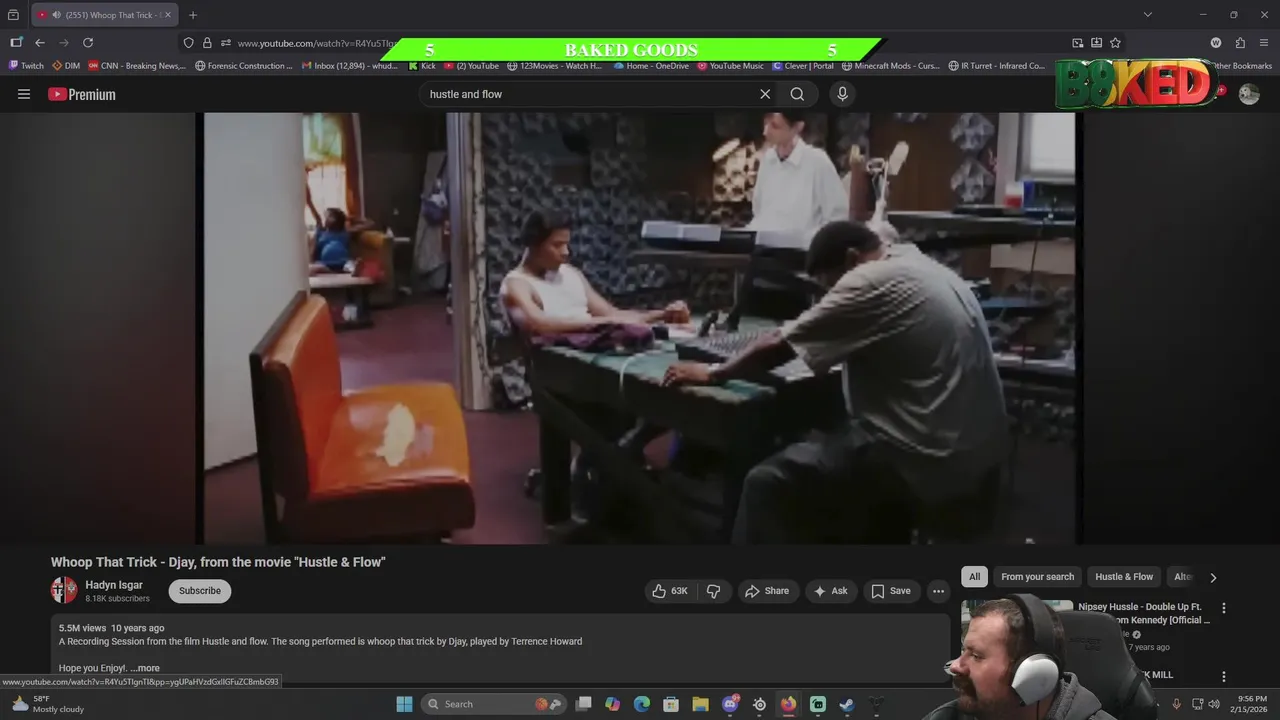This screenshot has width=1280, height=720.
Task: Open Minecraft Mods bookmark
Action: tap(891, 66)
